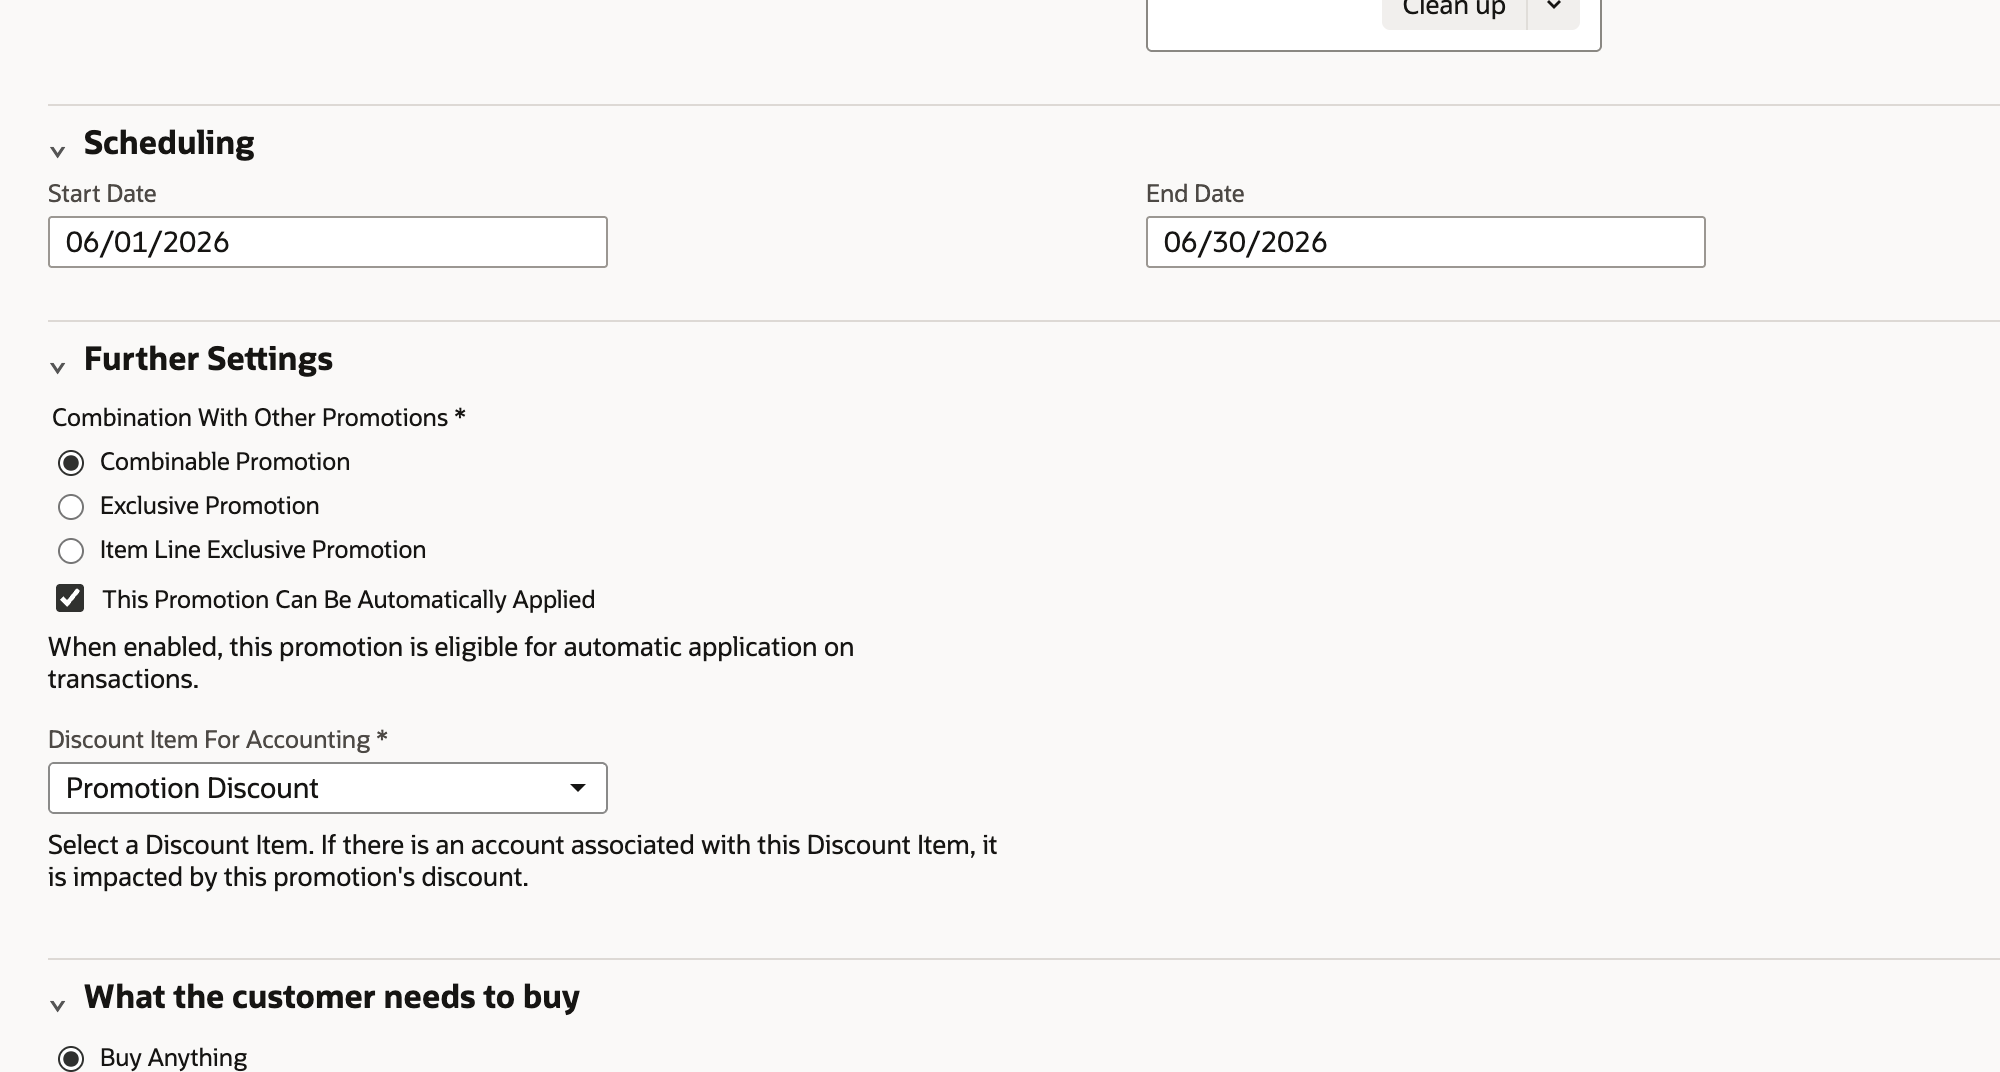Viewport: 2000px width, 1072px height.
Task: Edit the Start Date field
Action: click(328, 242)
